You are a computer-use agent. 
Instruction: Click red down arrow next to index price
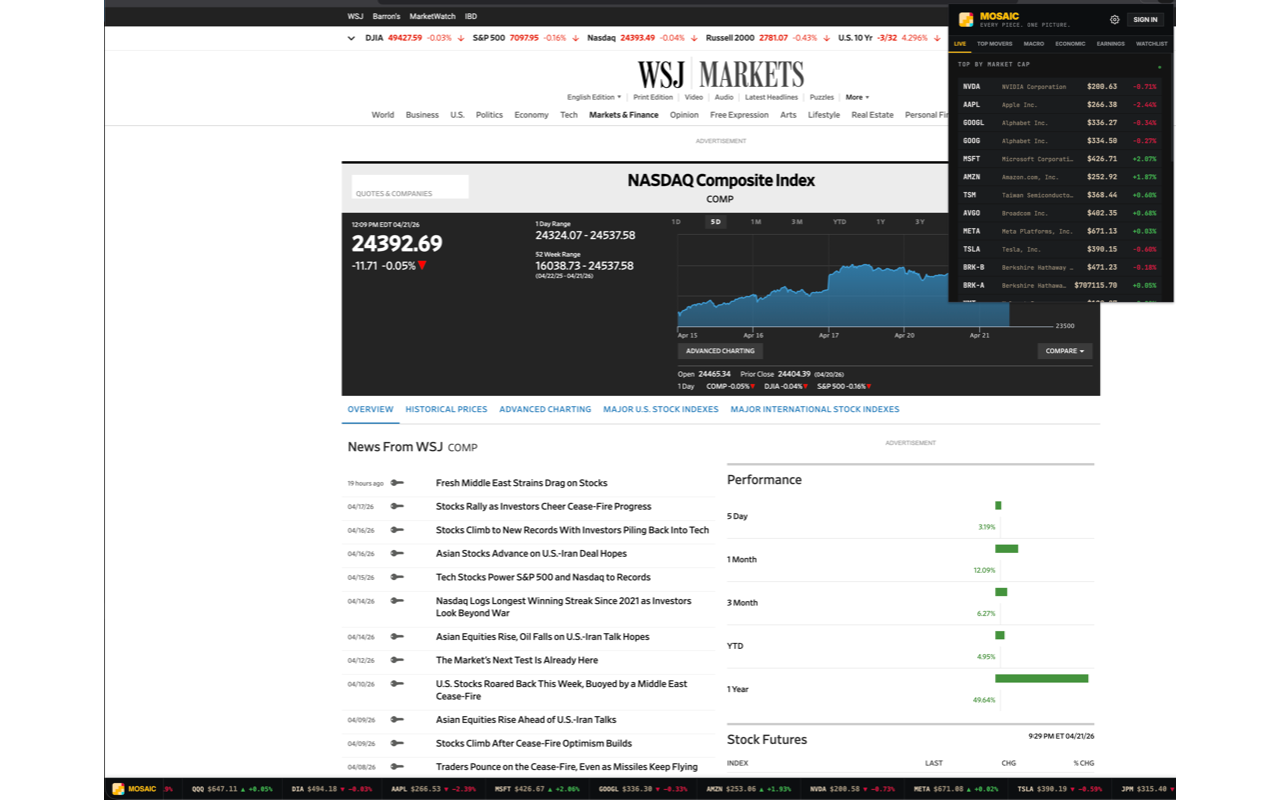pos(422,266)
